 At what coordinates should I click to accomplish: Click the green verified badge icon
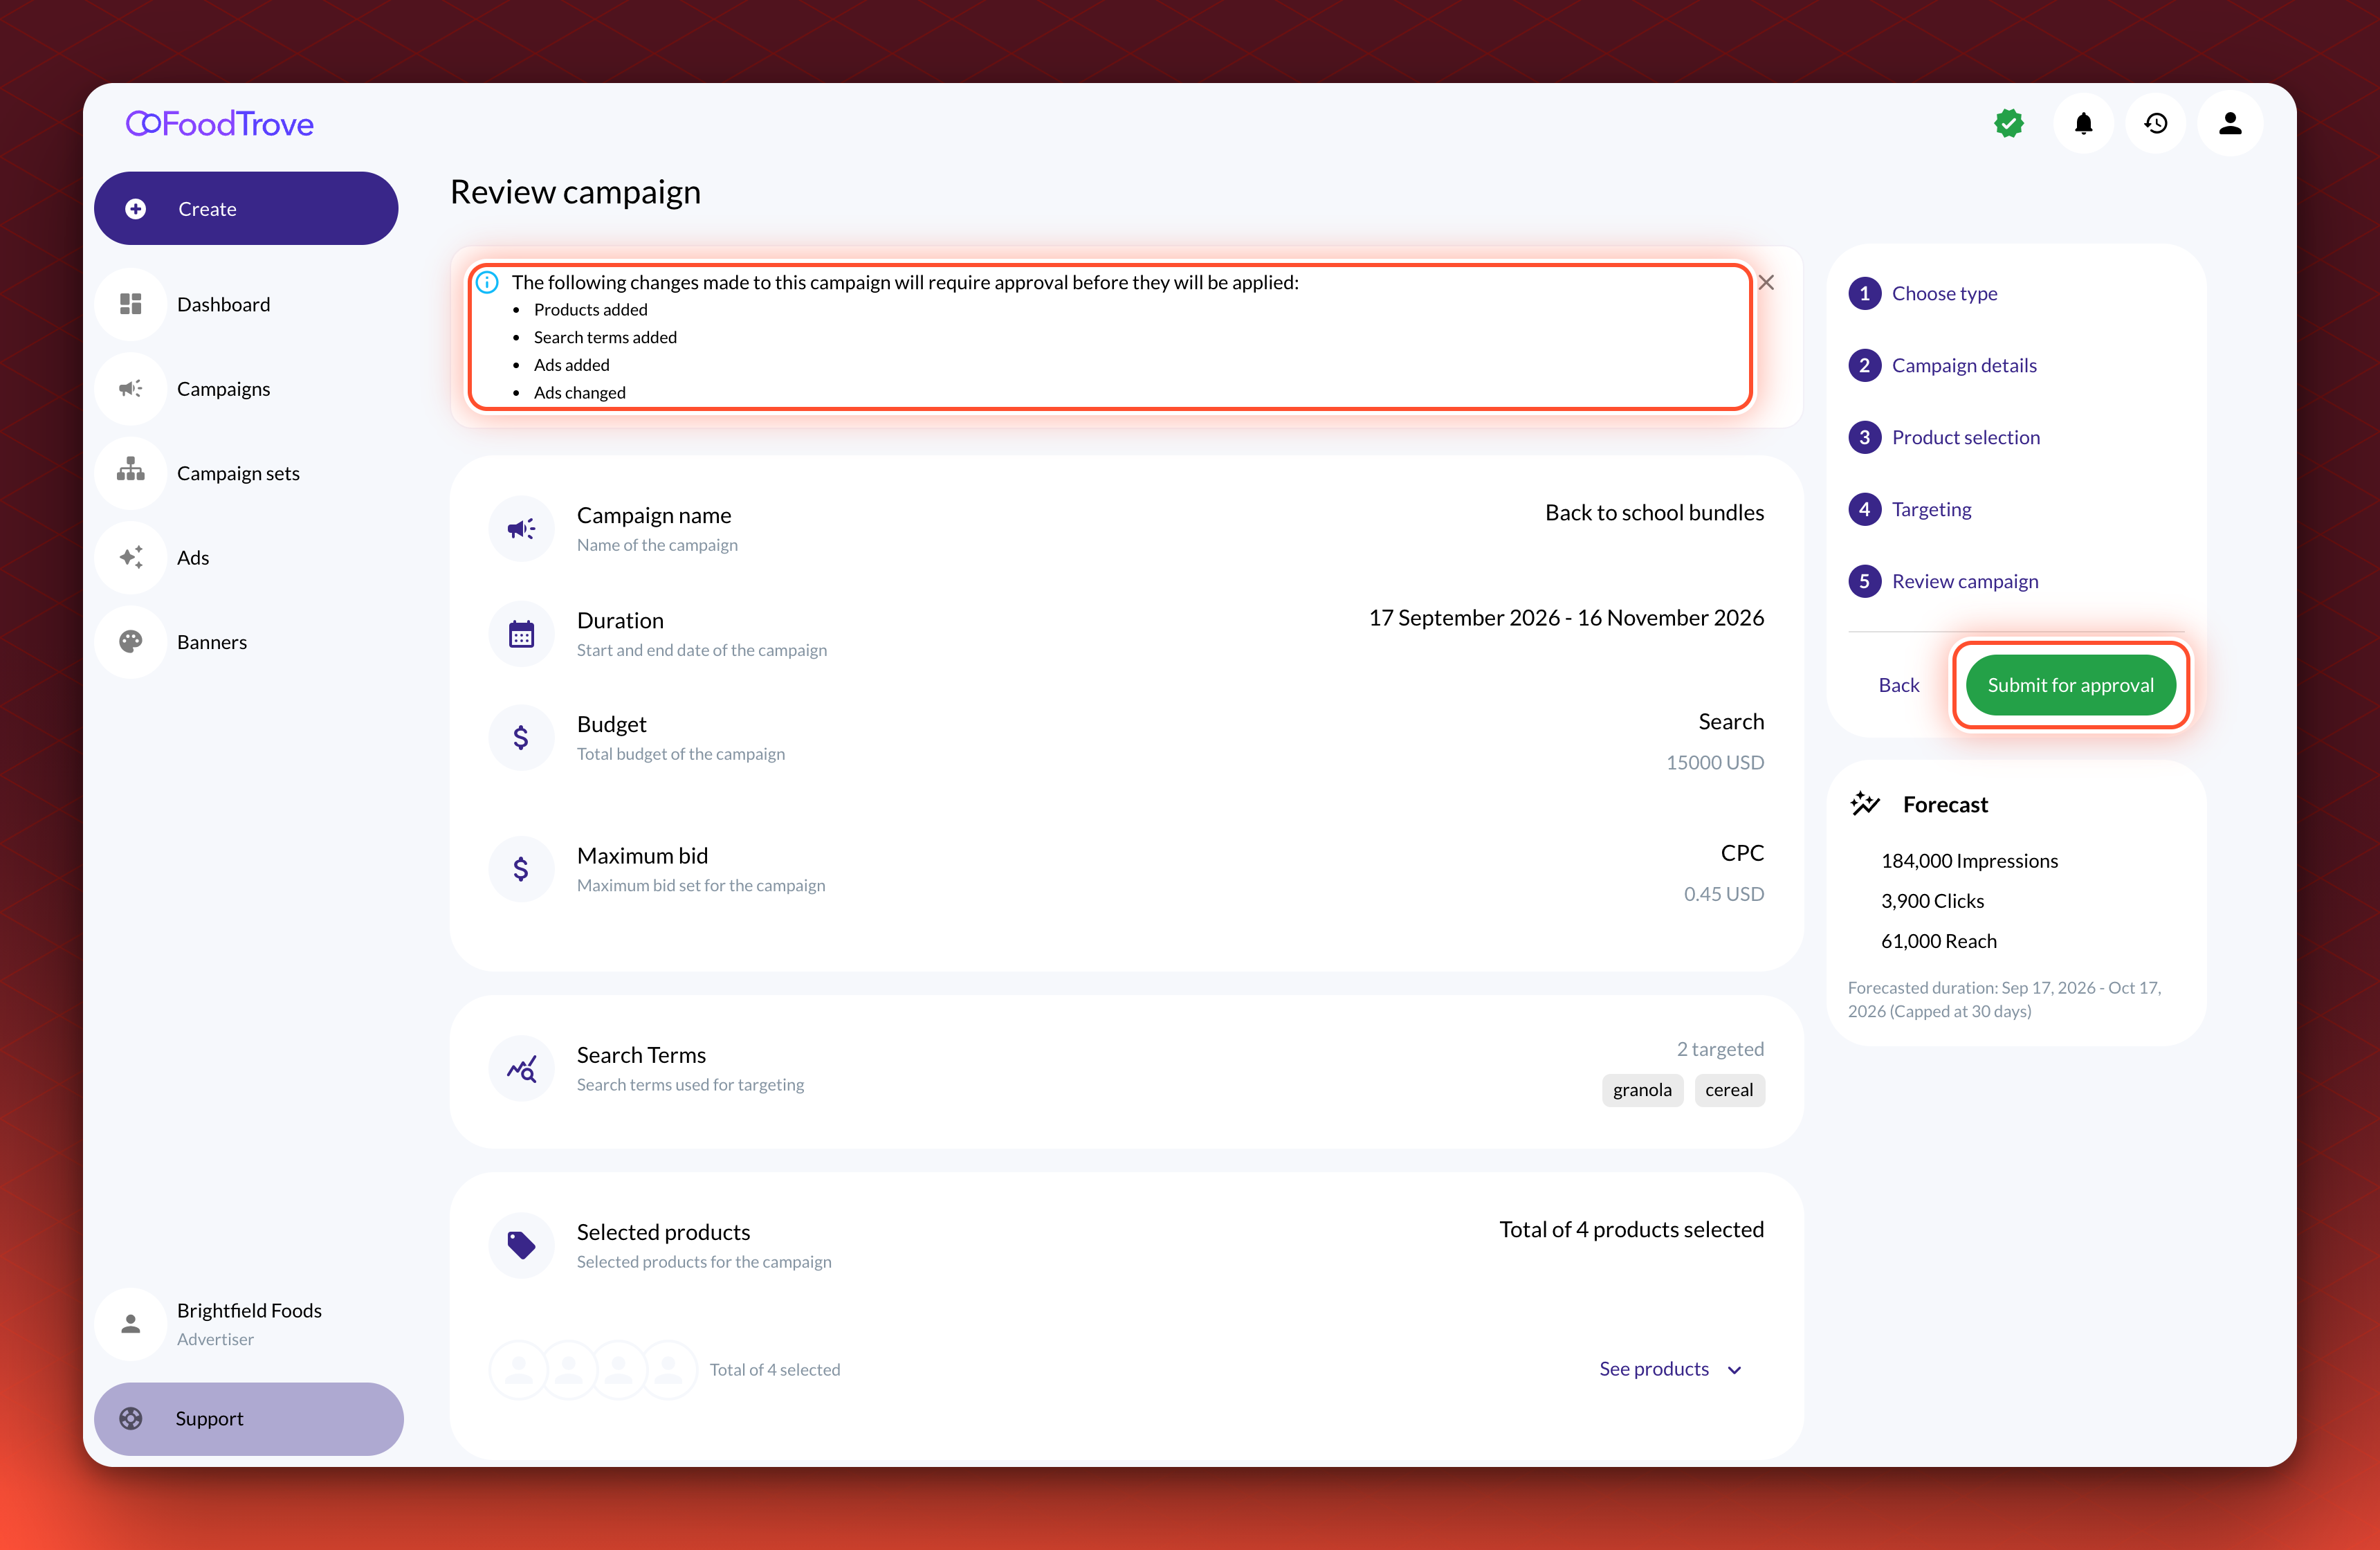click(x=2009, y=124)
